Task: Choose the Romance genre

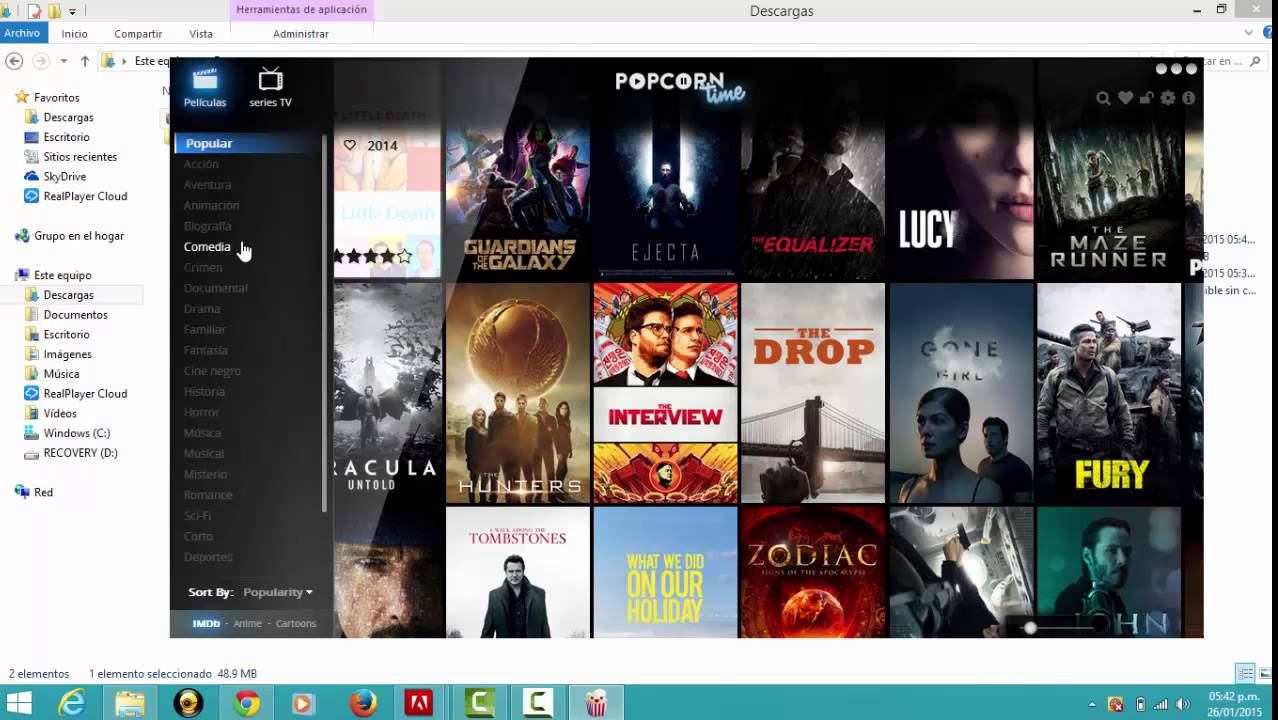Action: 208,495
